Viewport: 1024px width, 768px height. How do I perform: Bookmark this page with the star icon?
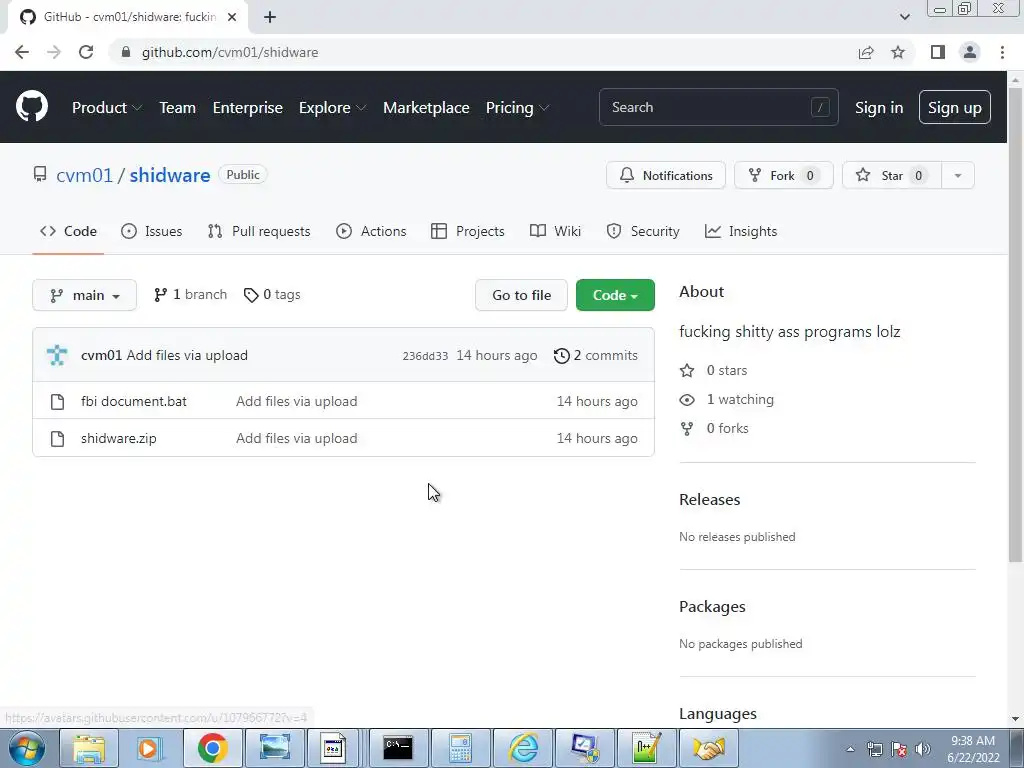coord(898,52)
